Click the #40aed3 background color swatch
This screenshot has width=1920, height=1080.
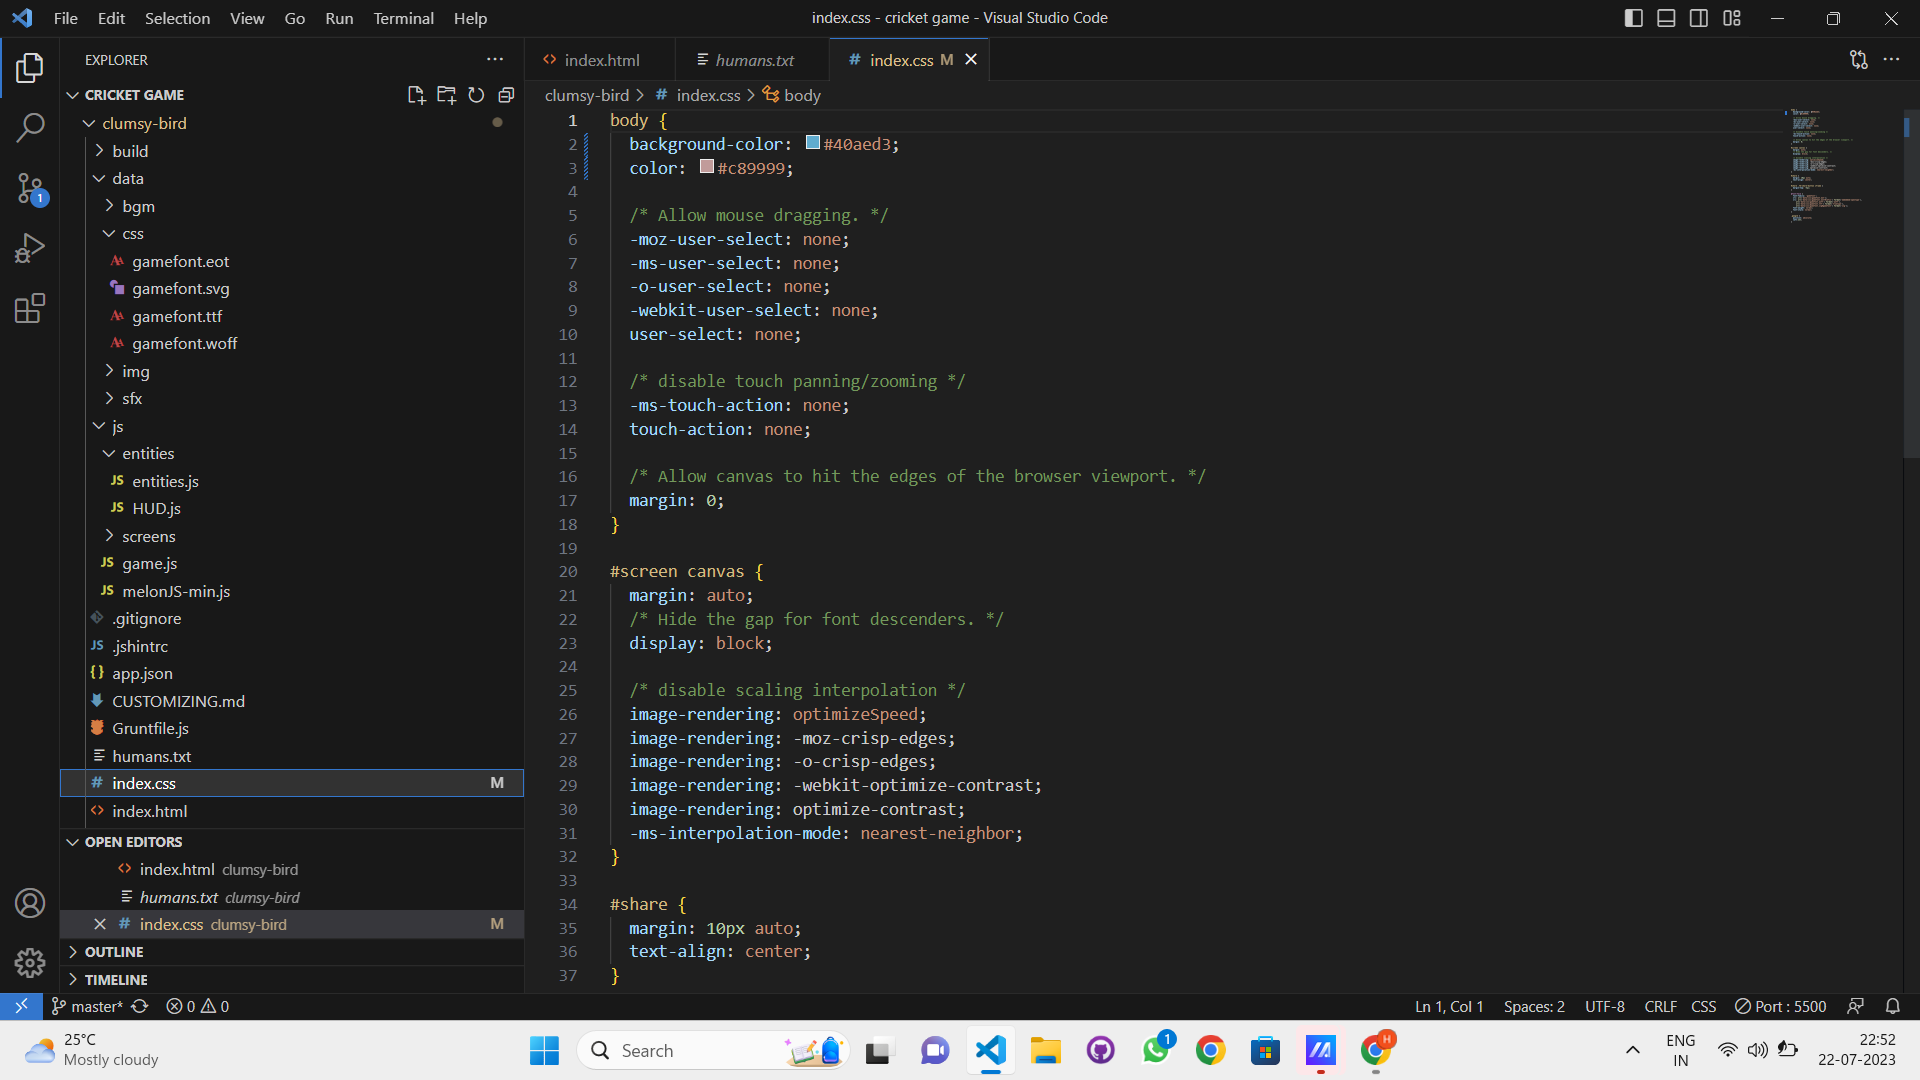tap(813, 143)
